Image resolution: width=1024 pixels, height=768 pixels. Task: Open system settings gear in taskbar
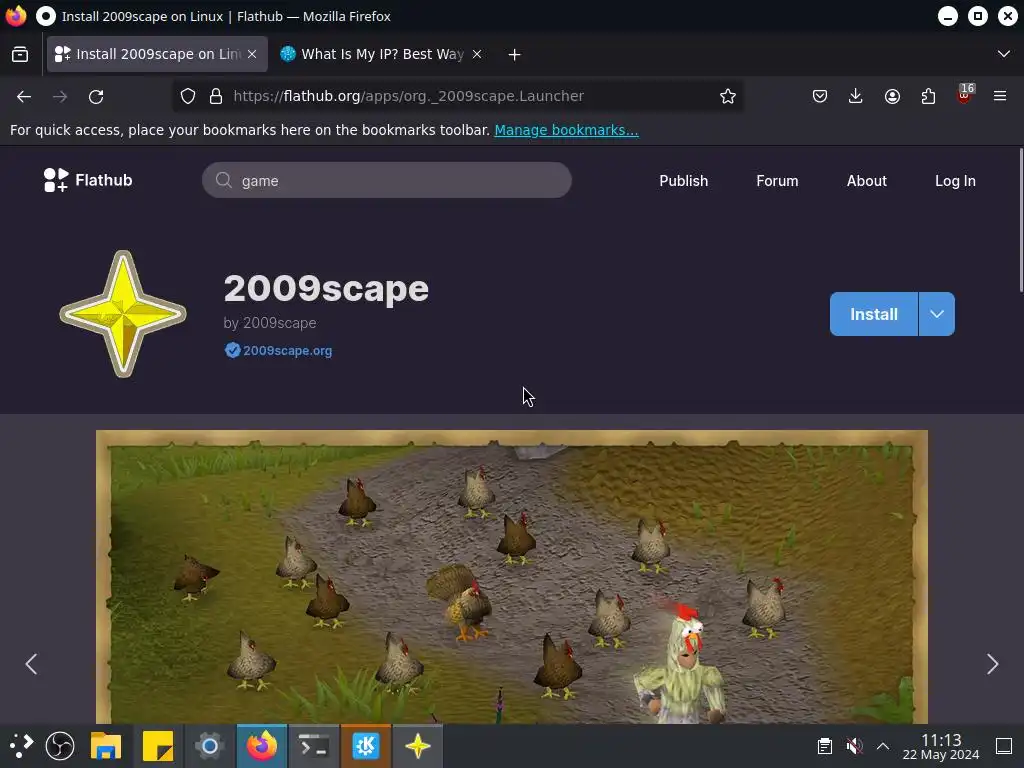pyautogui.click(x=210, y=746)
